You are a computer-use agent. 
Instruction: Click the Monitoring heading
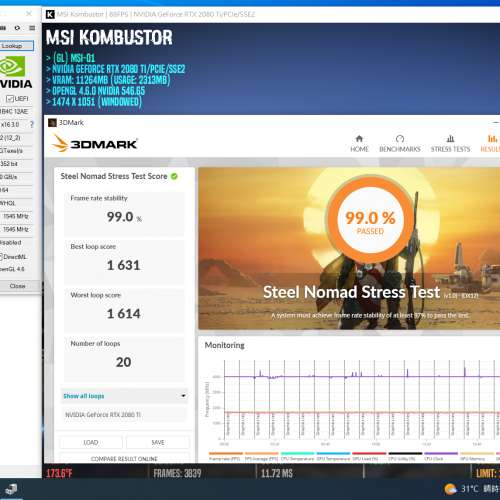tap(224, 345)
